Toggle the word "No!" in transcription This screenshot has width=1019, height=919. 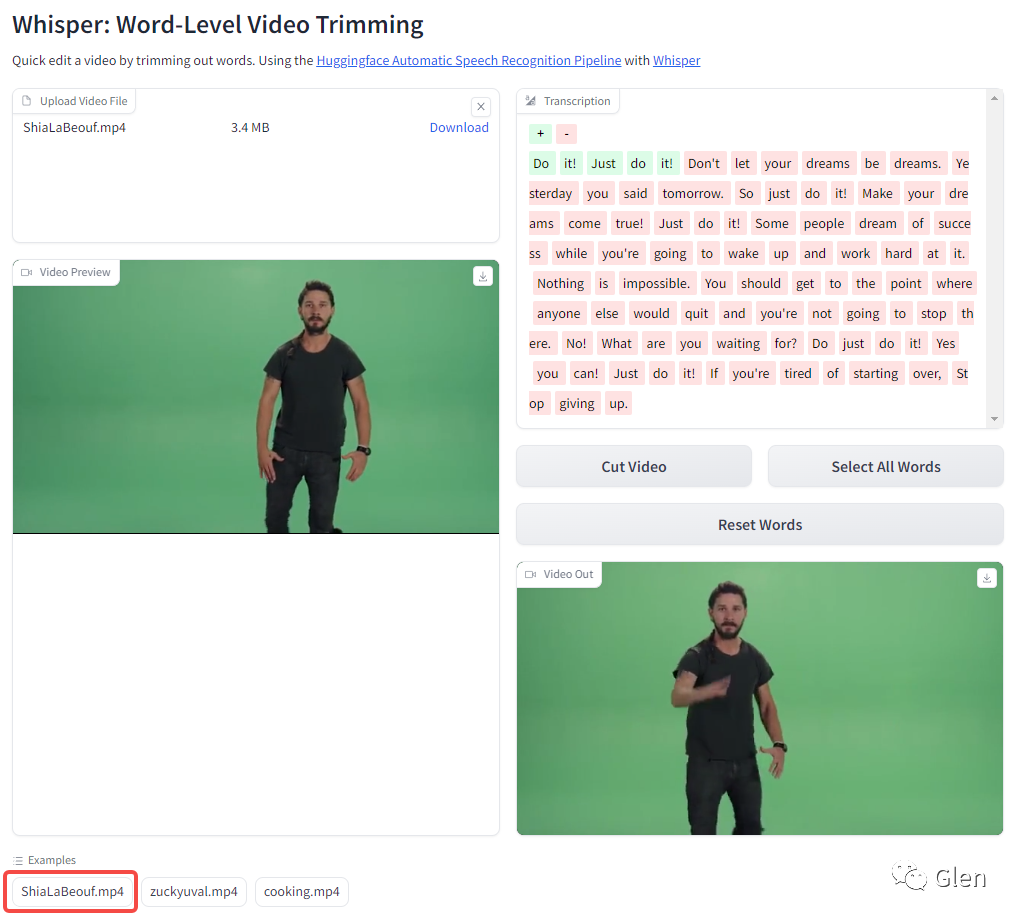[x=576, y=343]
